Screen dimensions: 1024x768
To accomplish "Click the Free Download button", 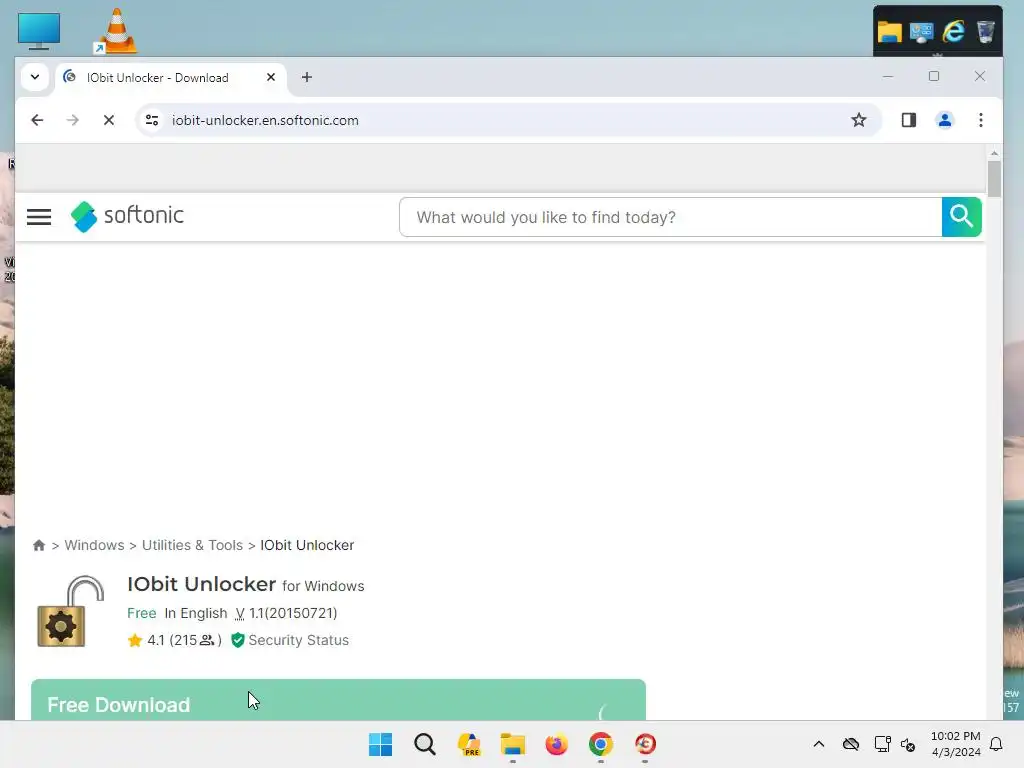I will tap(338, 700).
